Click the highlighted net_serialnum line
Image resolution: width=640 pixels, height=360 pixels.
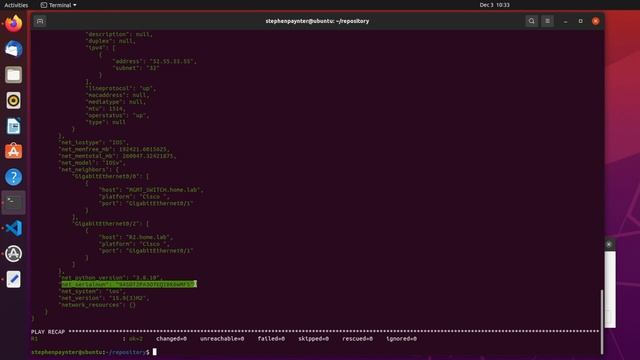(x=129, y=284)
